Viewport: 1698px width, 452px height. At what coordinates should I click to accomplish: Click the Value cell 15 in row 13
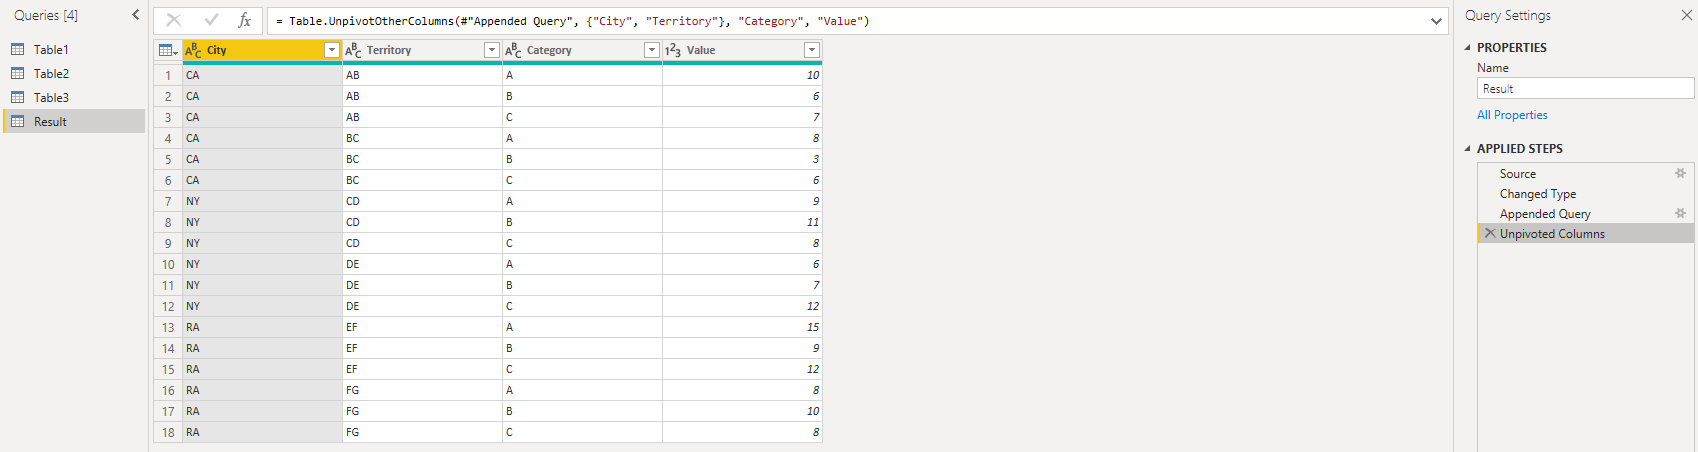tap(742, 327)
